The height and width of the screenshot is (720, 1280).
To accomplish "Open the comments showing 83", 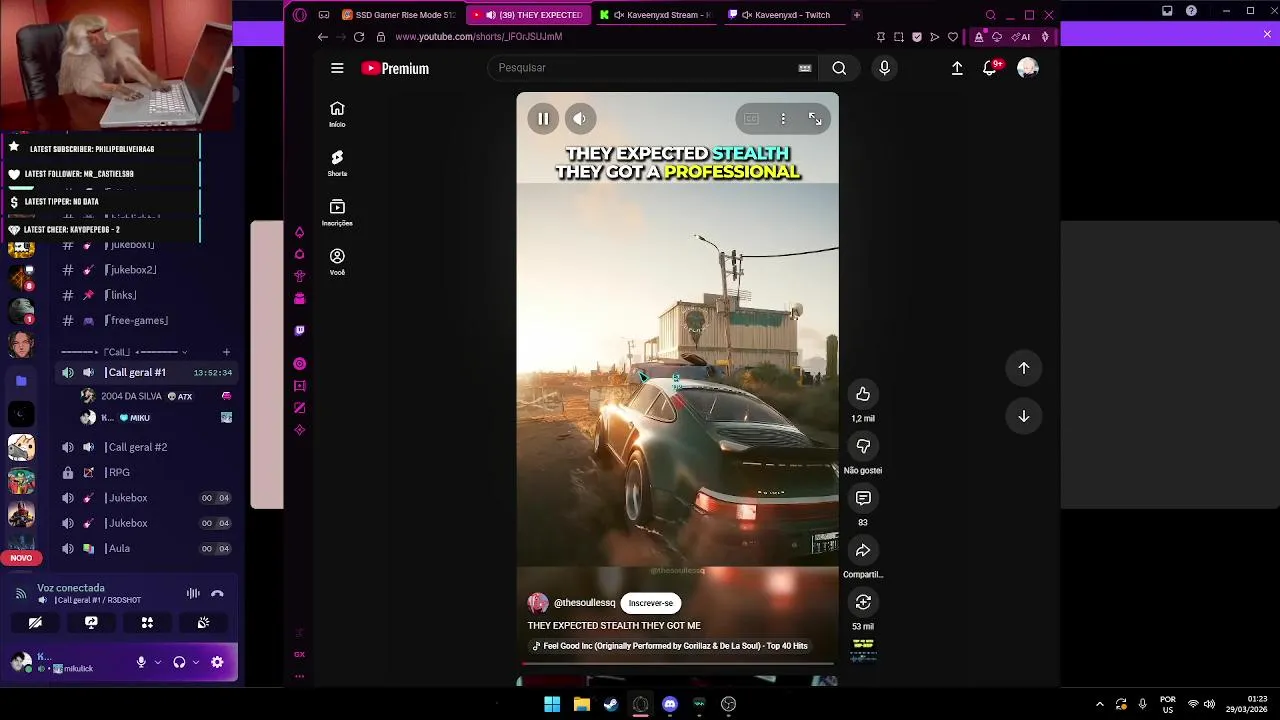I will [x=863, y=498].
